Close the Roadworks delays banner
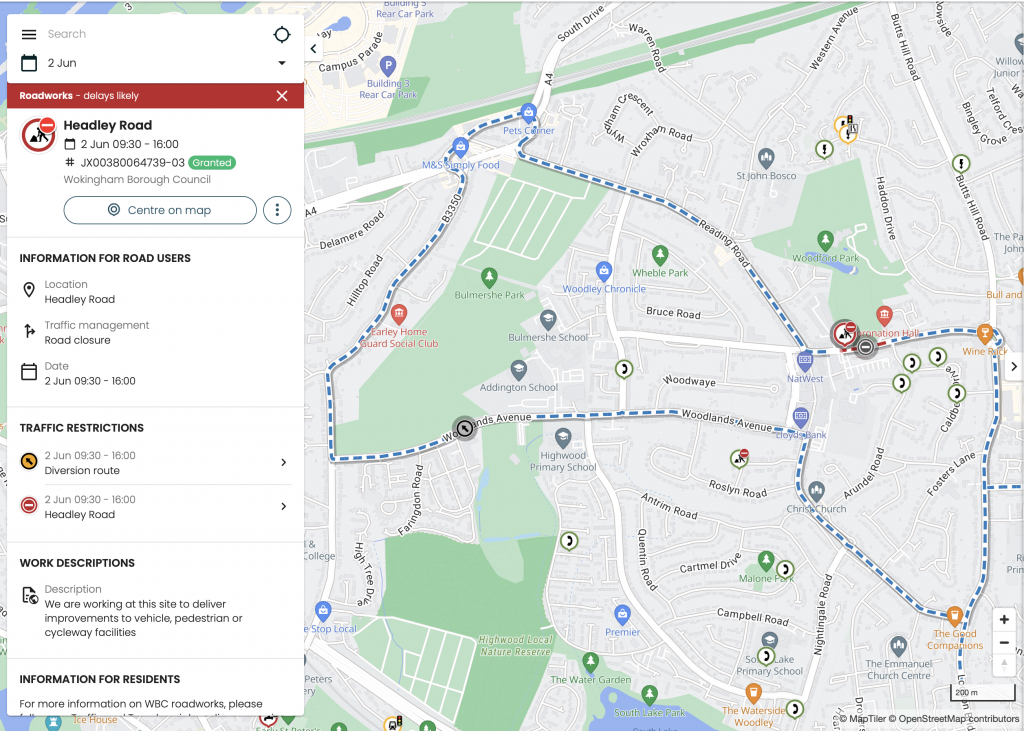The height and width of the screenshot is (731, 1024). click(x=282, y=96)
